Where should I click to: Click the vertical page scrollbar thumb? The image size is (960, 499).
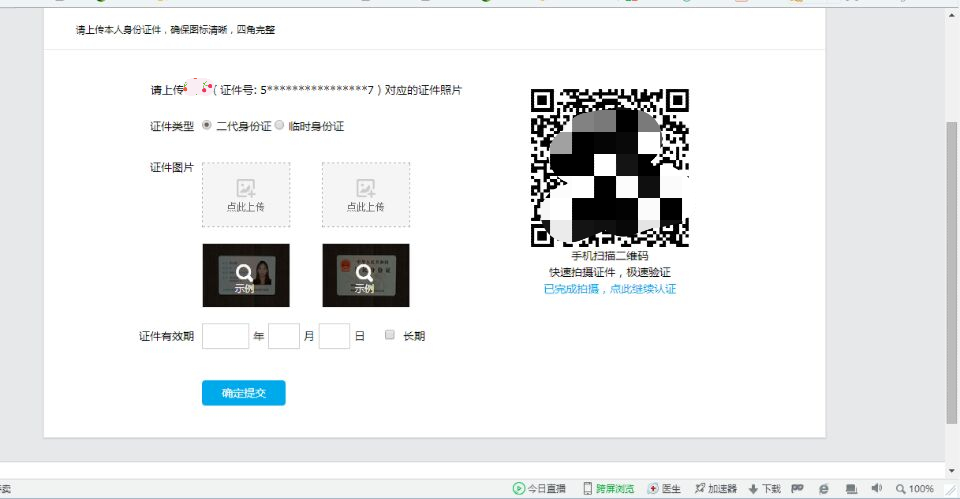coord(951,272)
